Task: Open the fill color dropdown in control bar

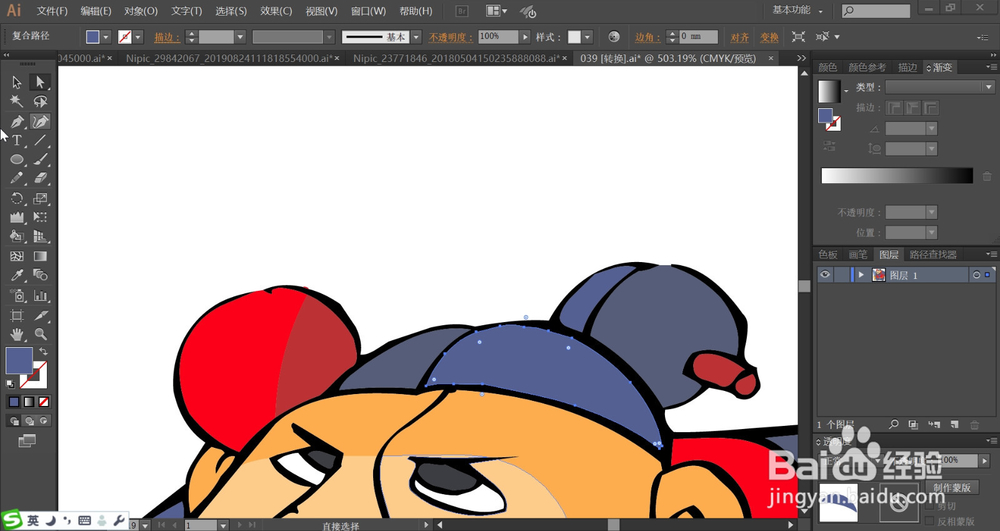Action: point(106,37)
